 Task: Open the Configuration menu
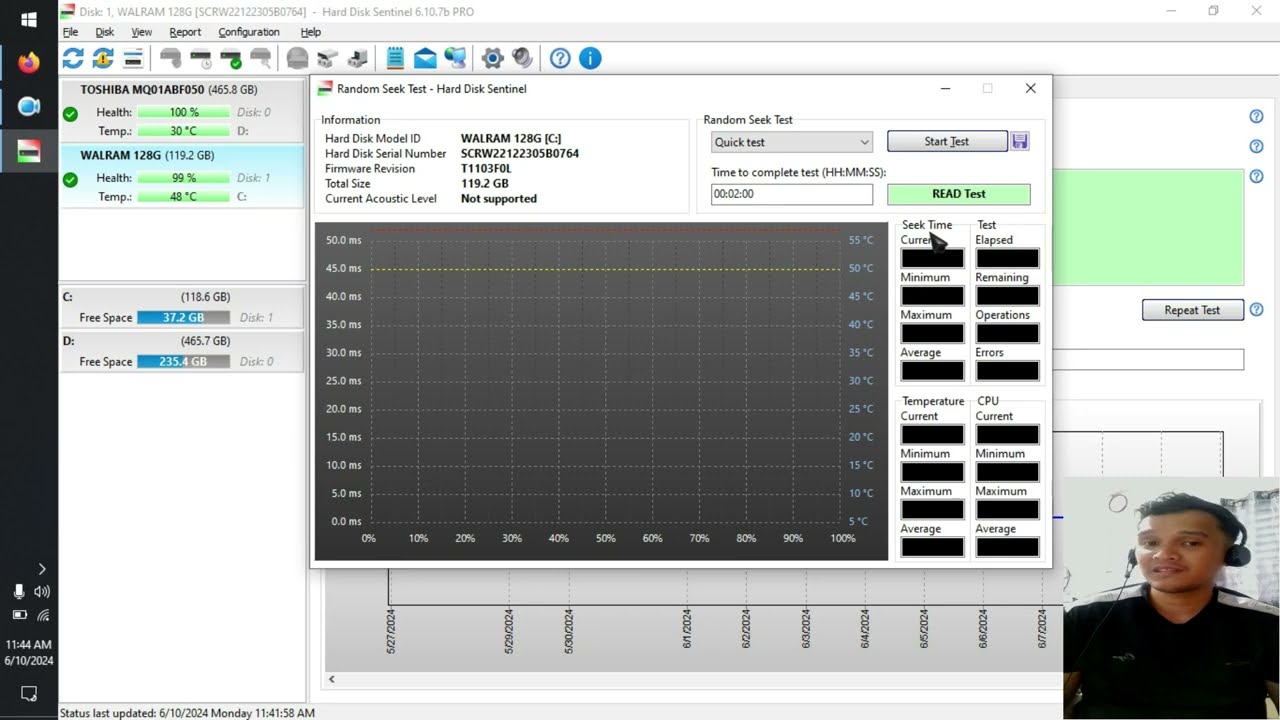click(249, 32)
